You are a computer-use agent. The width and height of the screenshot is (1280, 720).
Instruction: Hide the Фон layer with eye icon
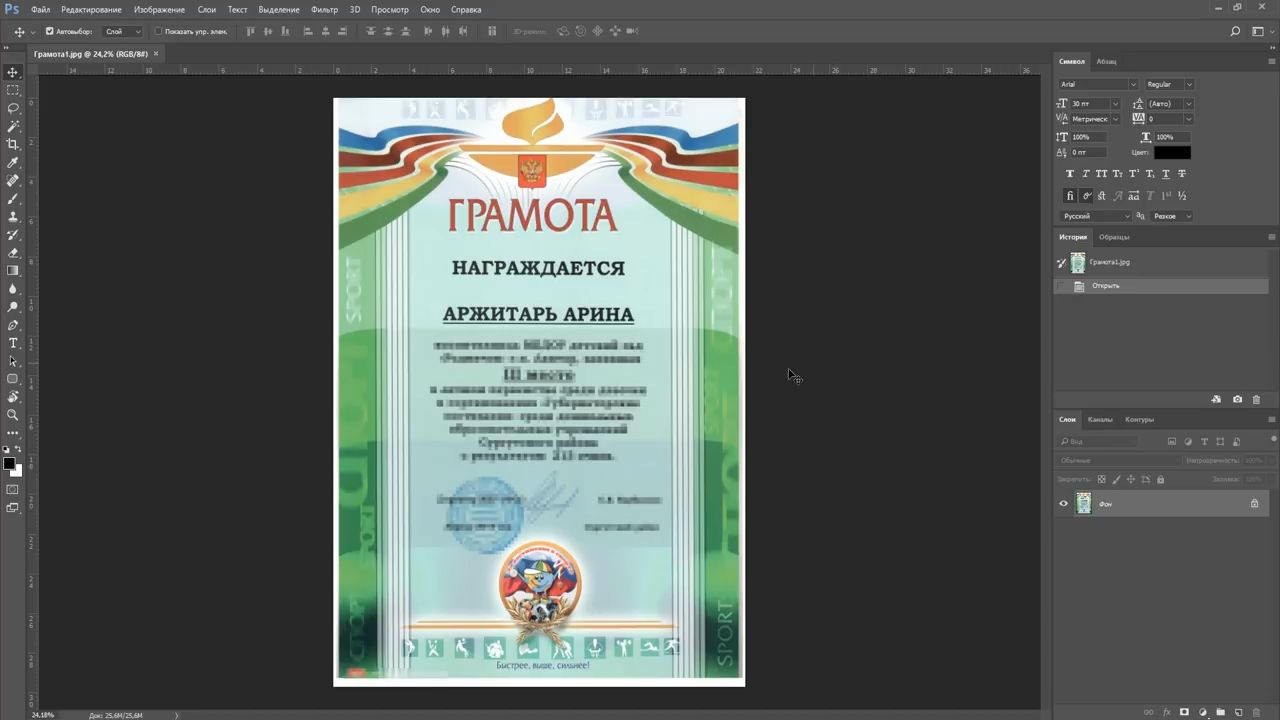[1063, 504]
